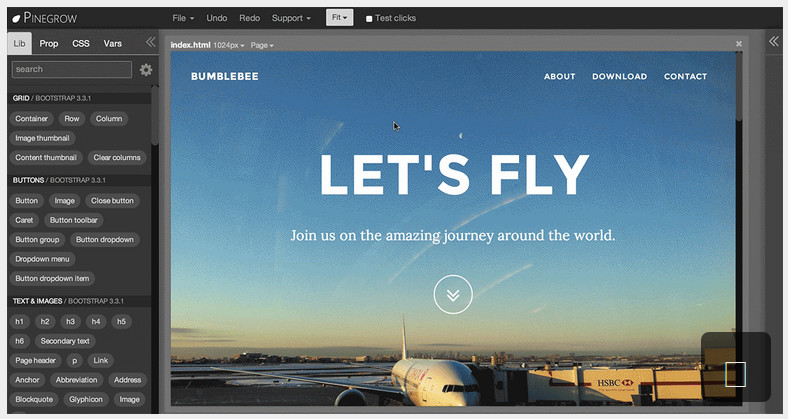This screenshot has width=788, height=419.
Task: Open library settings gear icon
Action: (x=146, y=69)
